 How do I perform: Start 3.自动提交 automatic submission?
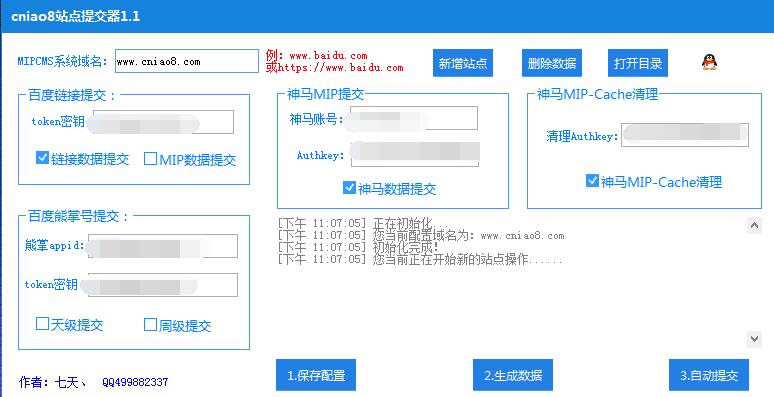[709, 375]
